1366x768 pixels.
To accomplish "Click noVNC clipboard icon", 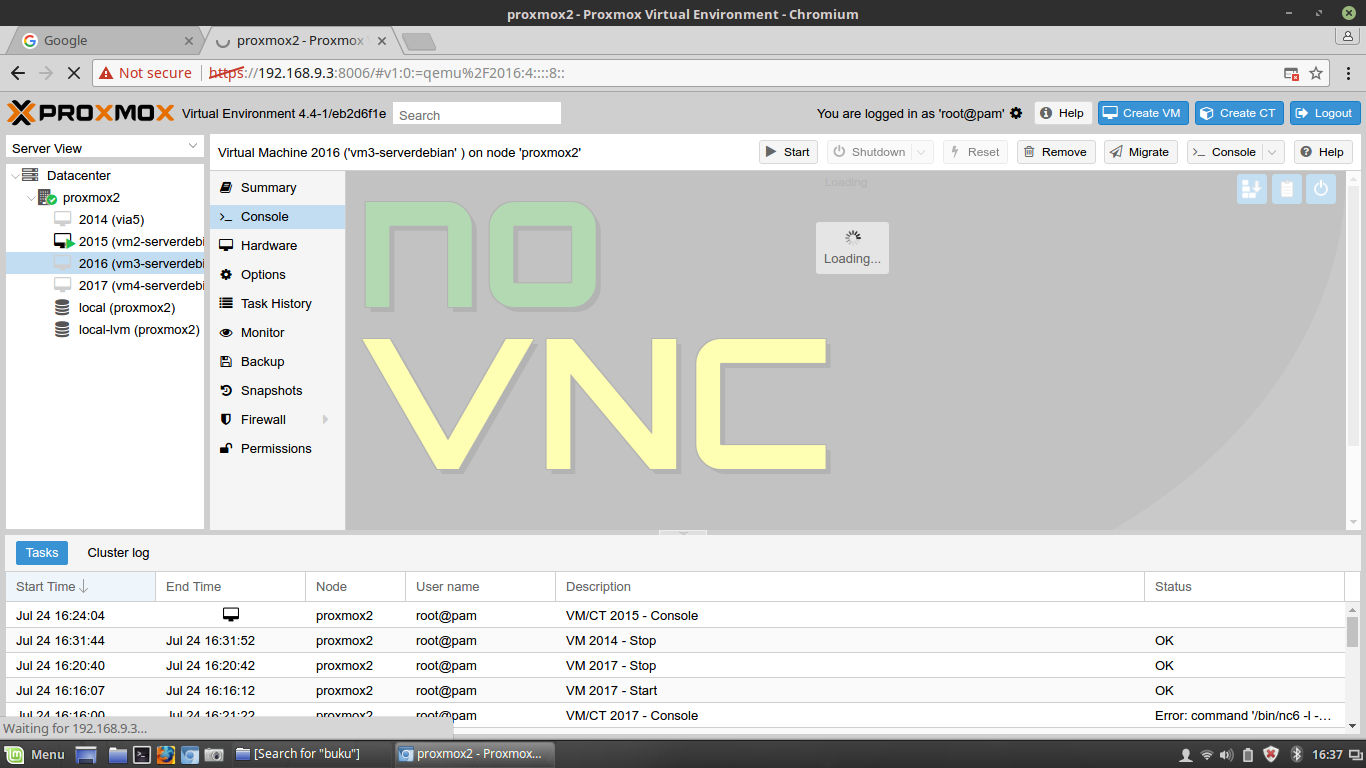I will pyautogui.click(x=1287, y=188).
